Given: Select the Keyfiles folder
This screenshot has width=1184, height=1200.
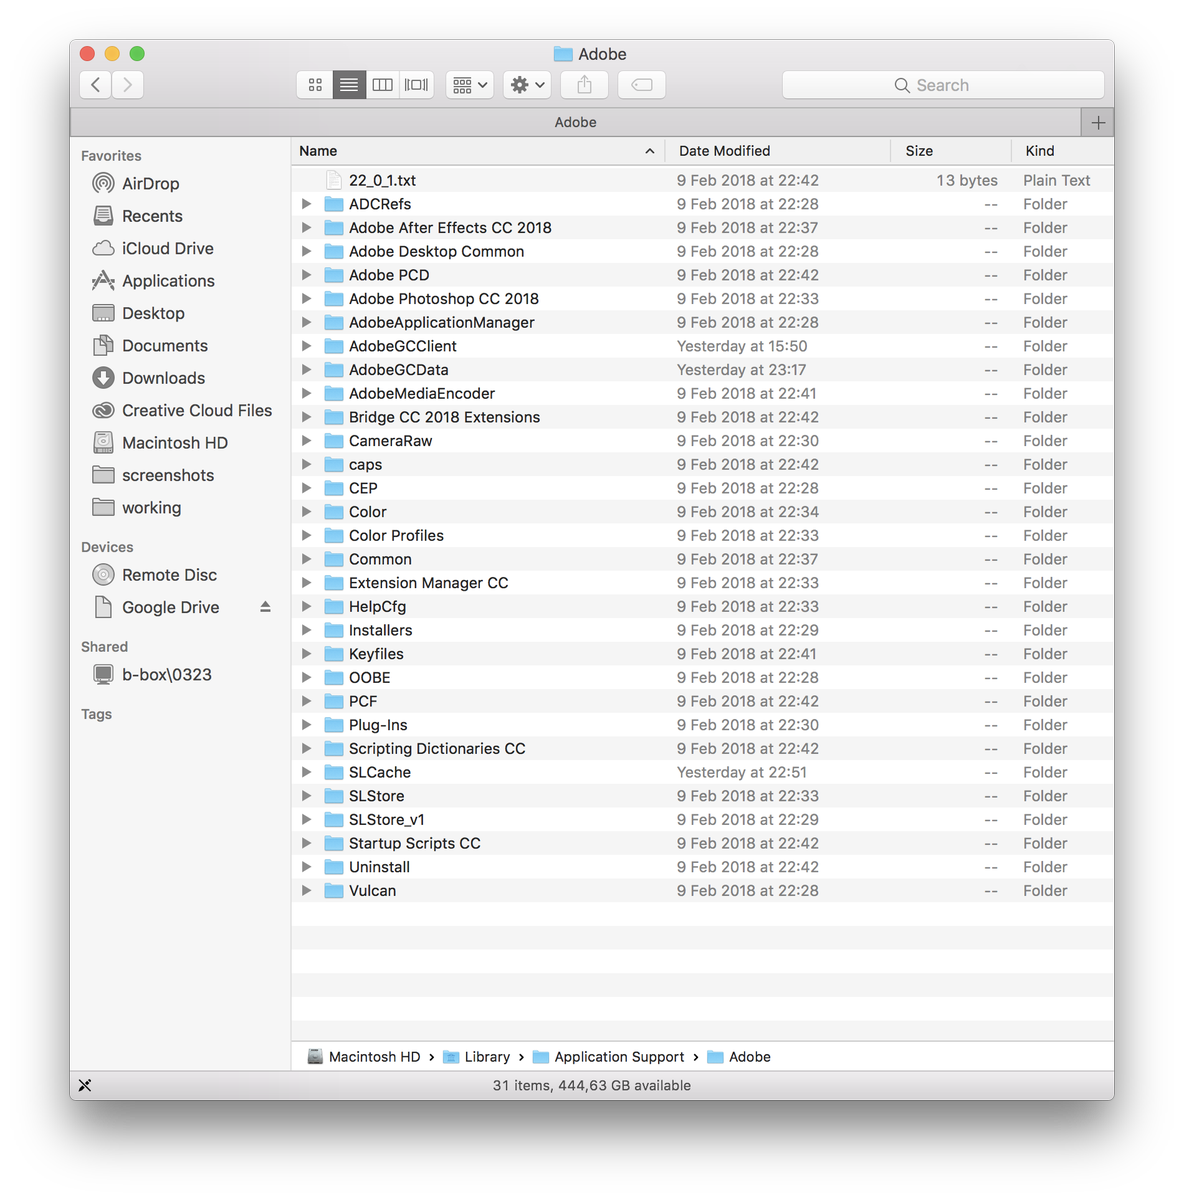Looking at the screenshot, I should [x=702, y=654].
